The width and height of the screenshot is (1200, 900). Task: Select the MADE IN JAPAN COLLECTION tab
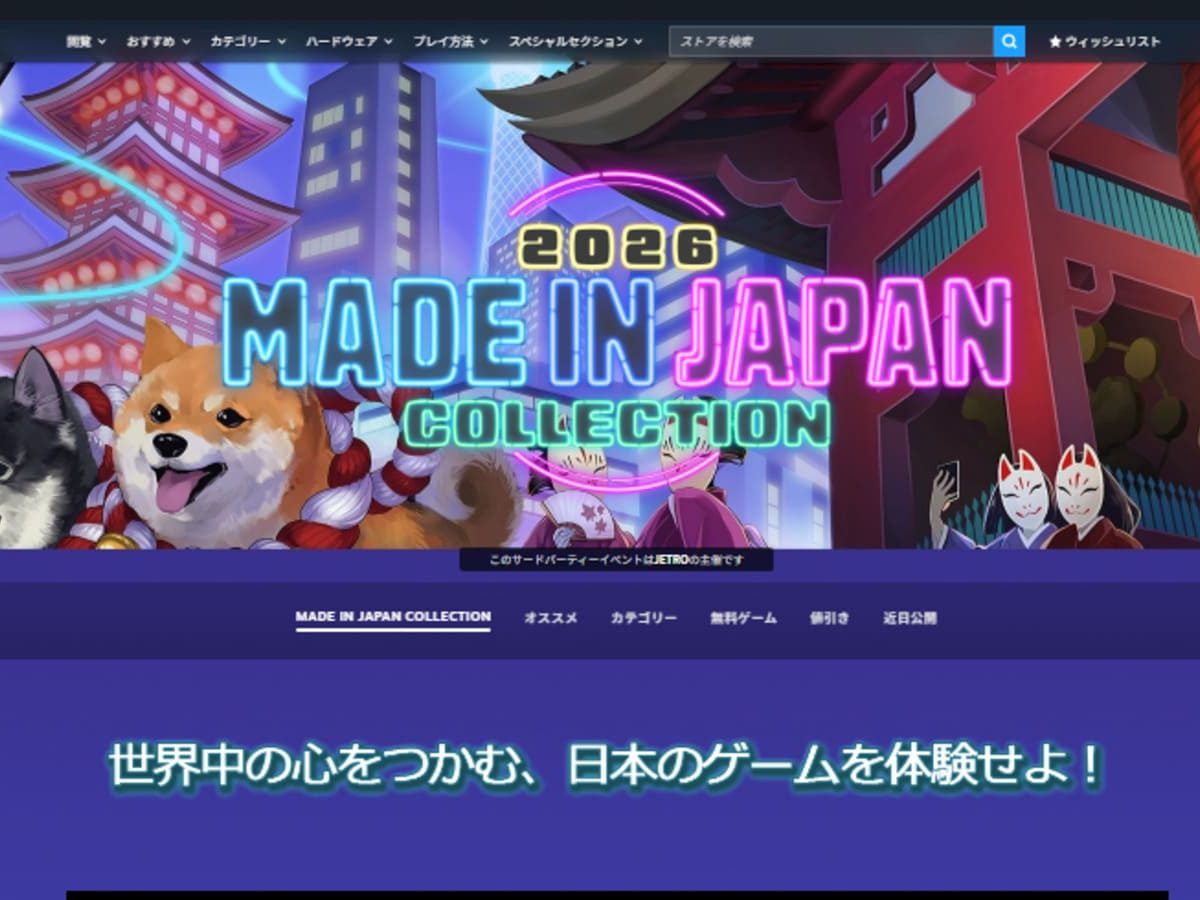[x=393, y=618]
